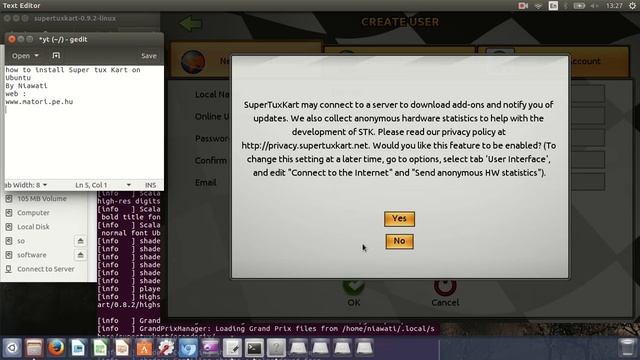
Task: Open the Trash in the dock
Action: pyautogui.click(x=627, y=348)
